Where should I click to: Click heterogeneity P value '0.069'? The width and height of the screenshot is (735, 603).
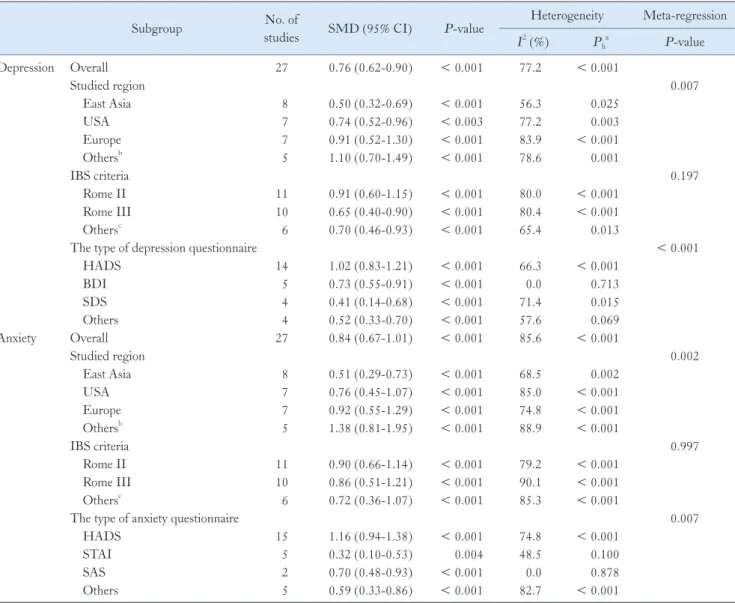click(605, 320)
